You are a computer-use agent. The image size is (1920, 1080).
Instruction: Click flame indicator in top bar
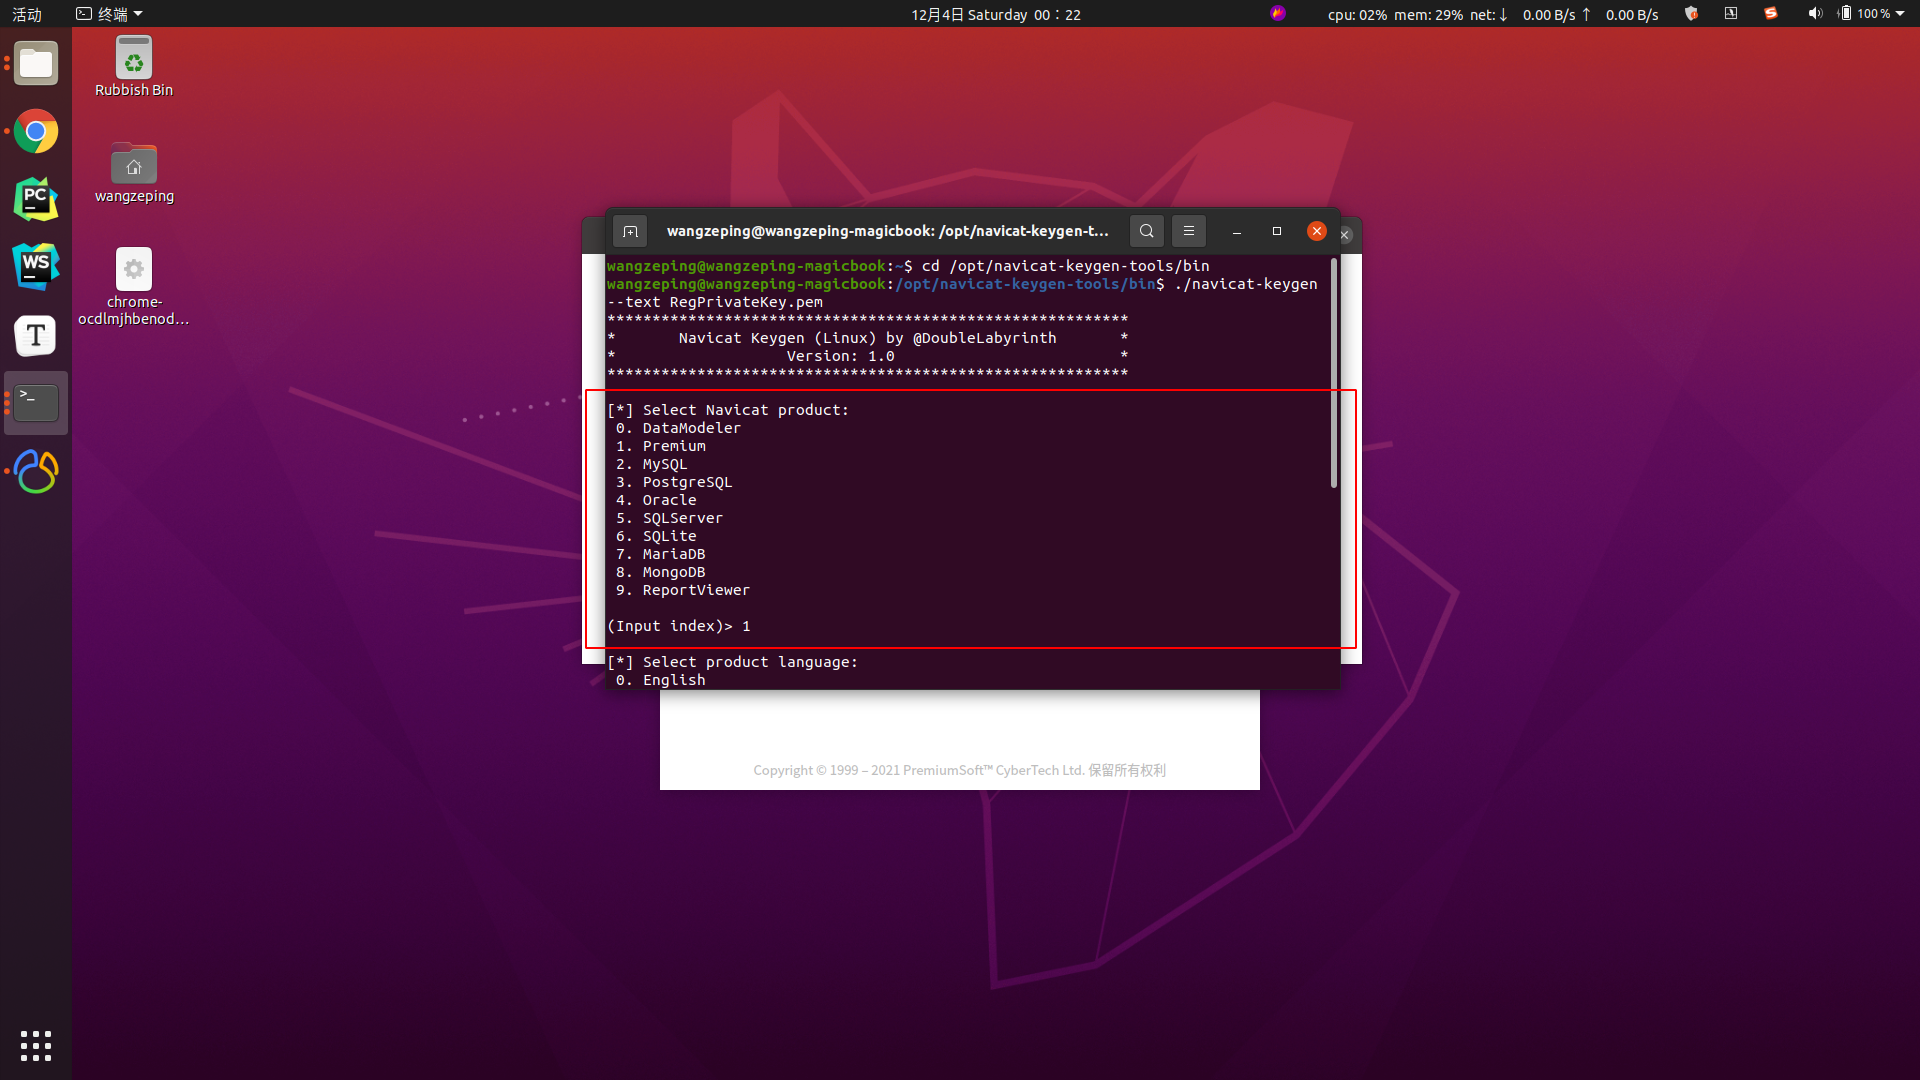click(1278, 14)
